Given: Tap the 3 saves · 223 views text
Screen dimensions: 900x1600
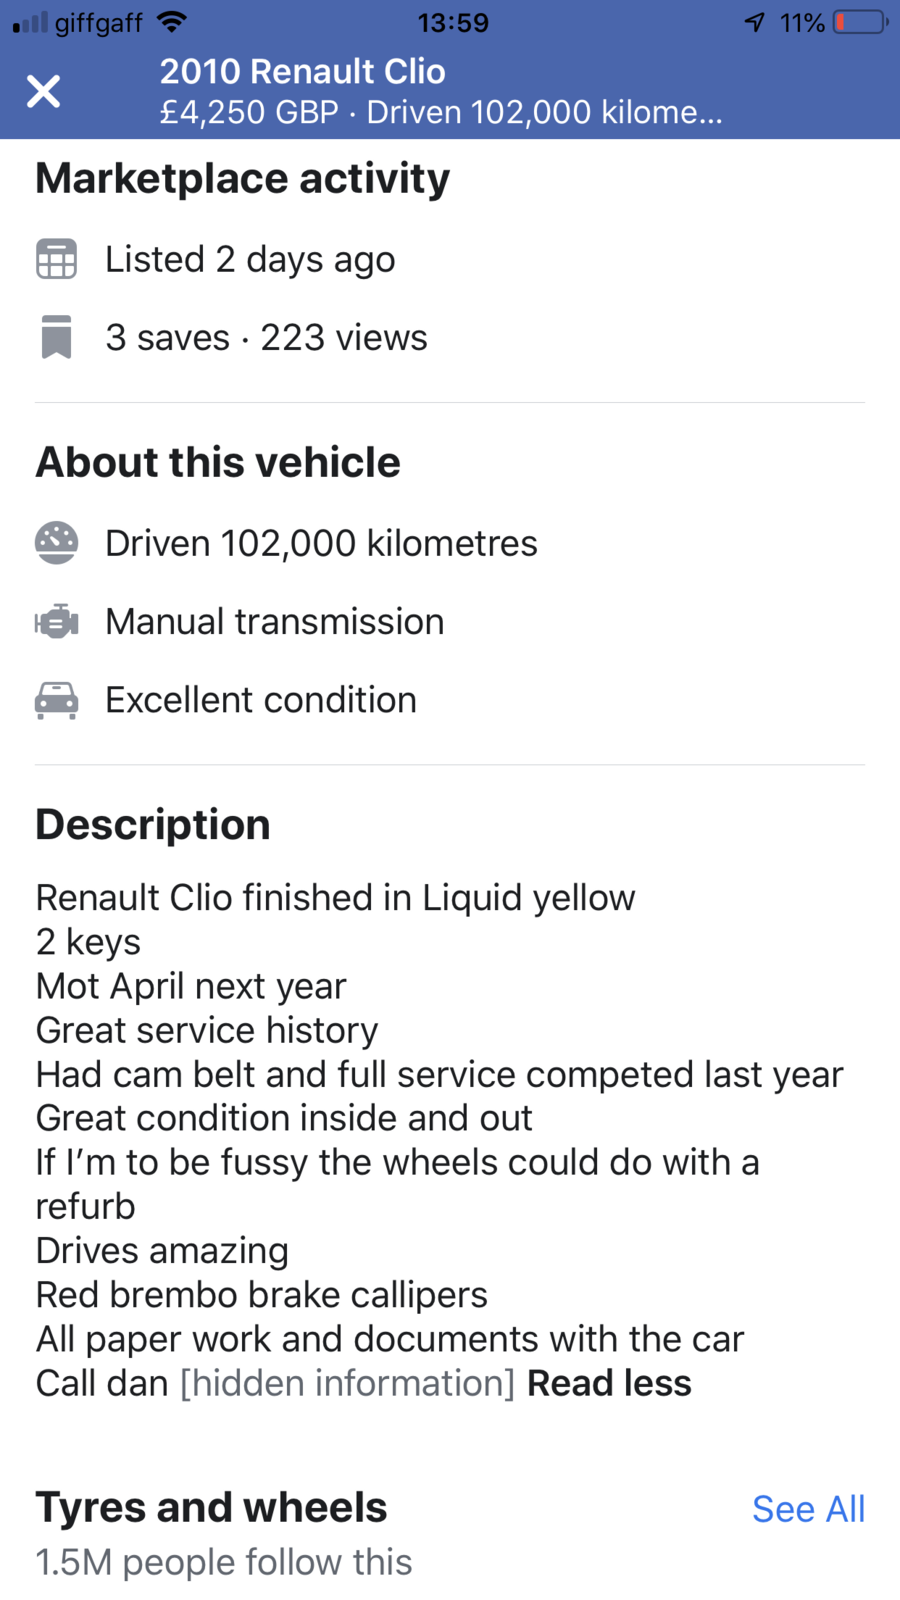Looking at the screenshot, I should pyautogui.click(x=266, y=338).
